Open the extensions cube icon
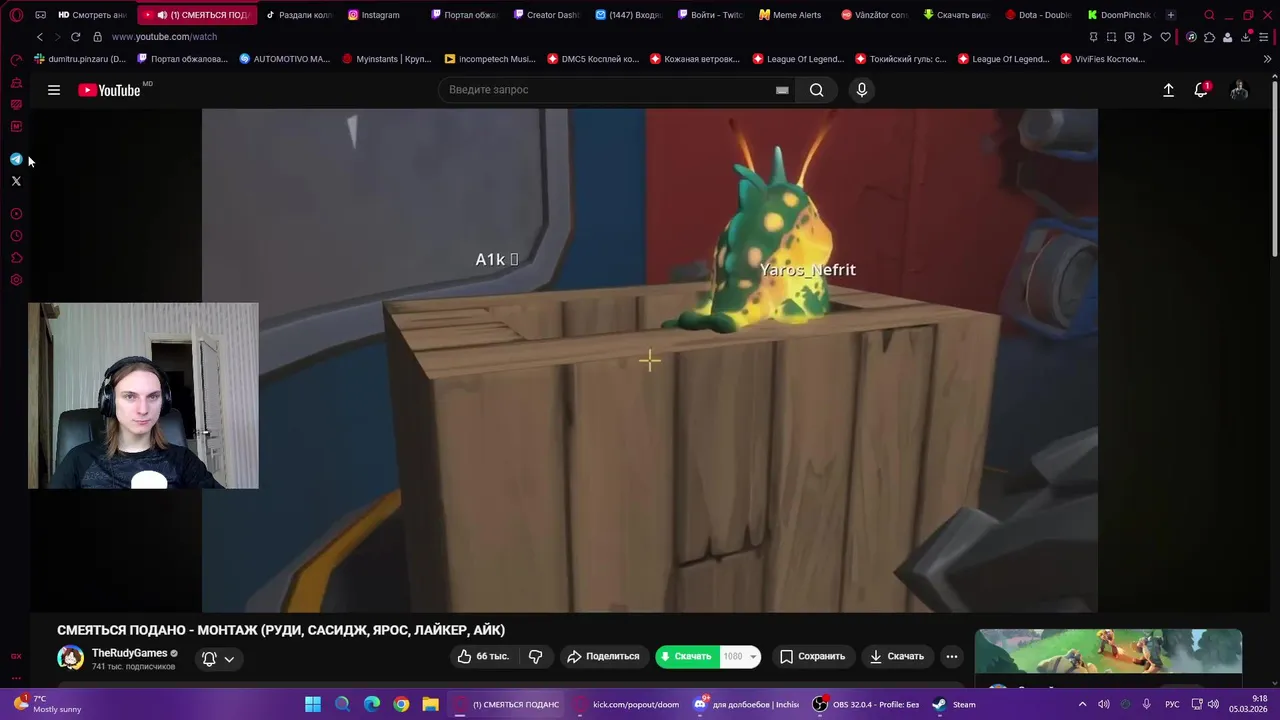Viewport: 1280px width, 720px height. pyautogui.click(x=1209, y=37)
